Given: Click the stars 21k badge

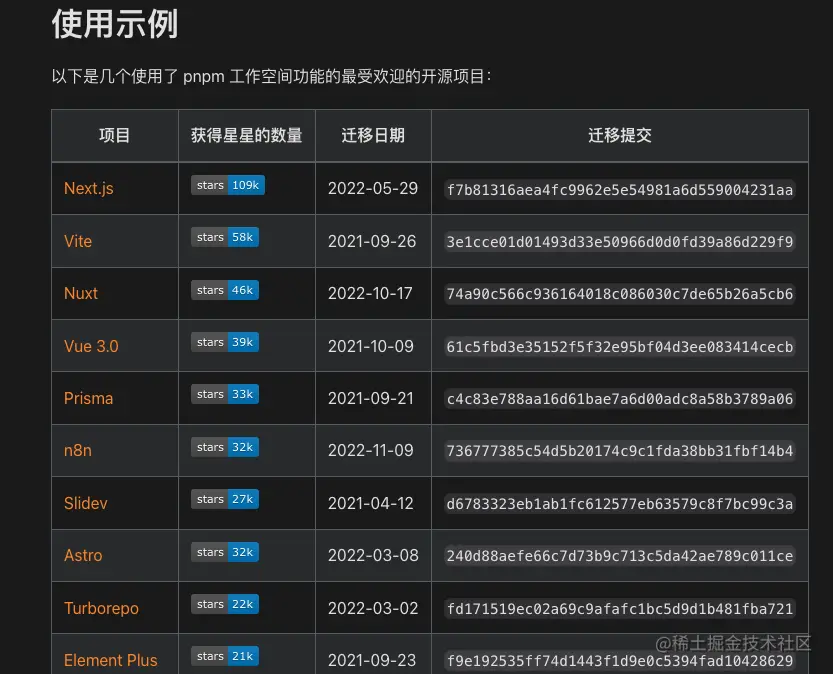Looking at the screenshot, I should click(225, 656).
